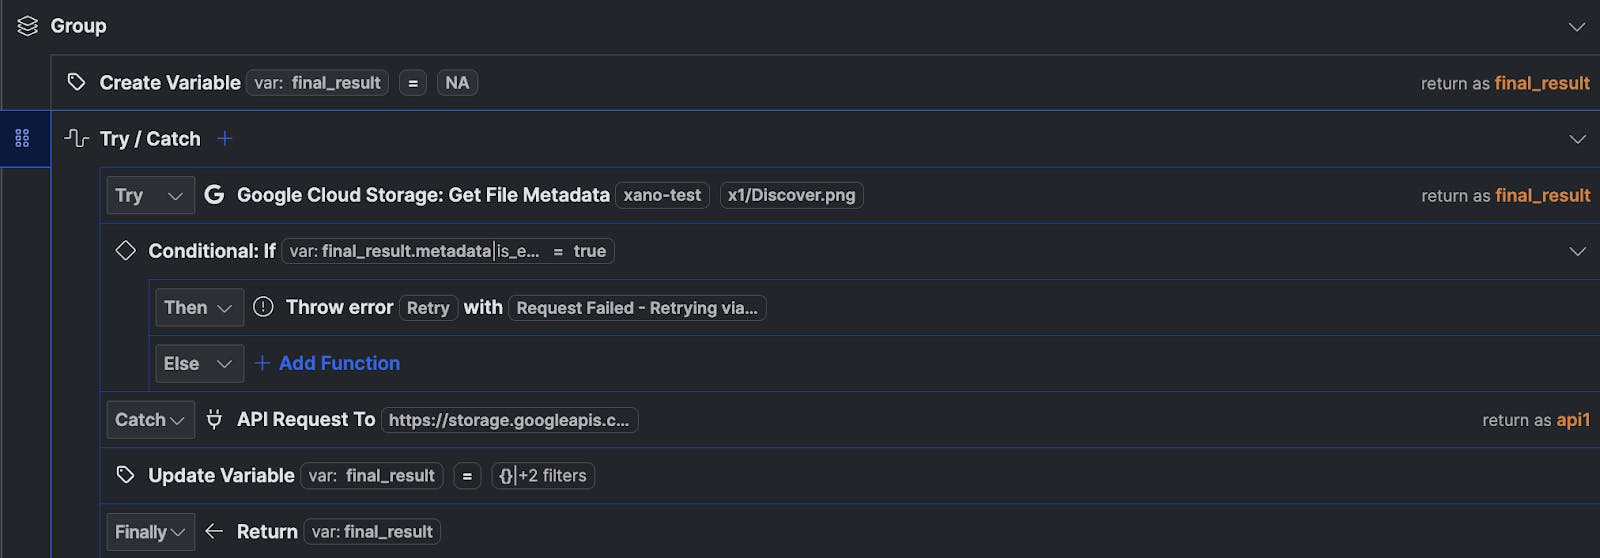Click the Try / Catch pulse icon
Viewport: 1600px width, 558px height.
[76, 138]
